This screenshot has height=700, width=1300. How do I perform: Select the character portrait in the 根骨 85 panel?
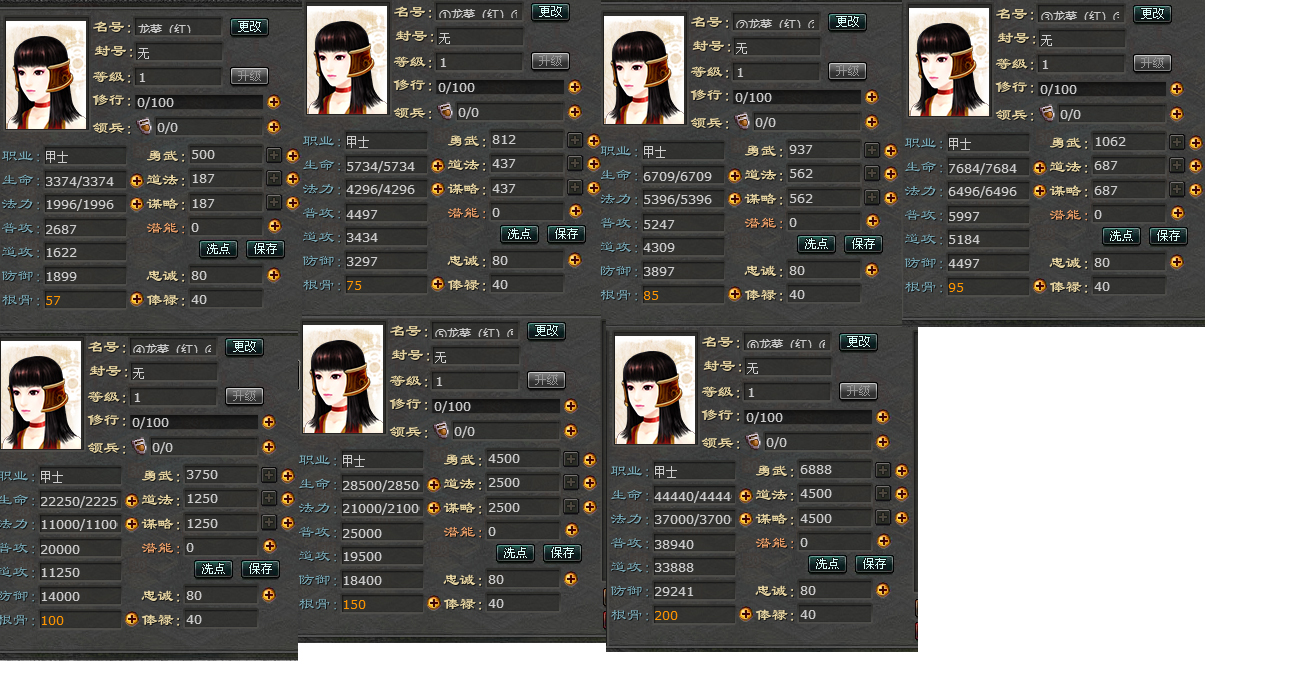644,70
